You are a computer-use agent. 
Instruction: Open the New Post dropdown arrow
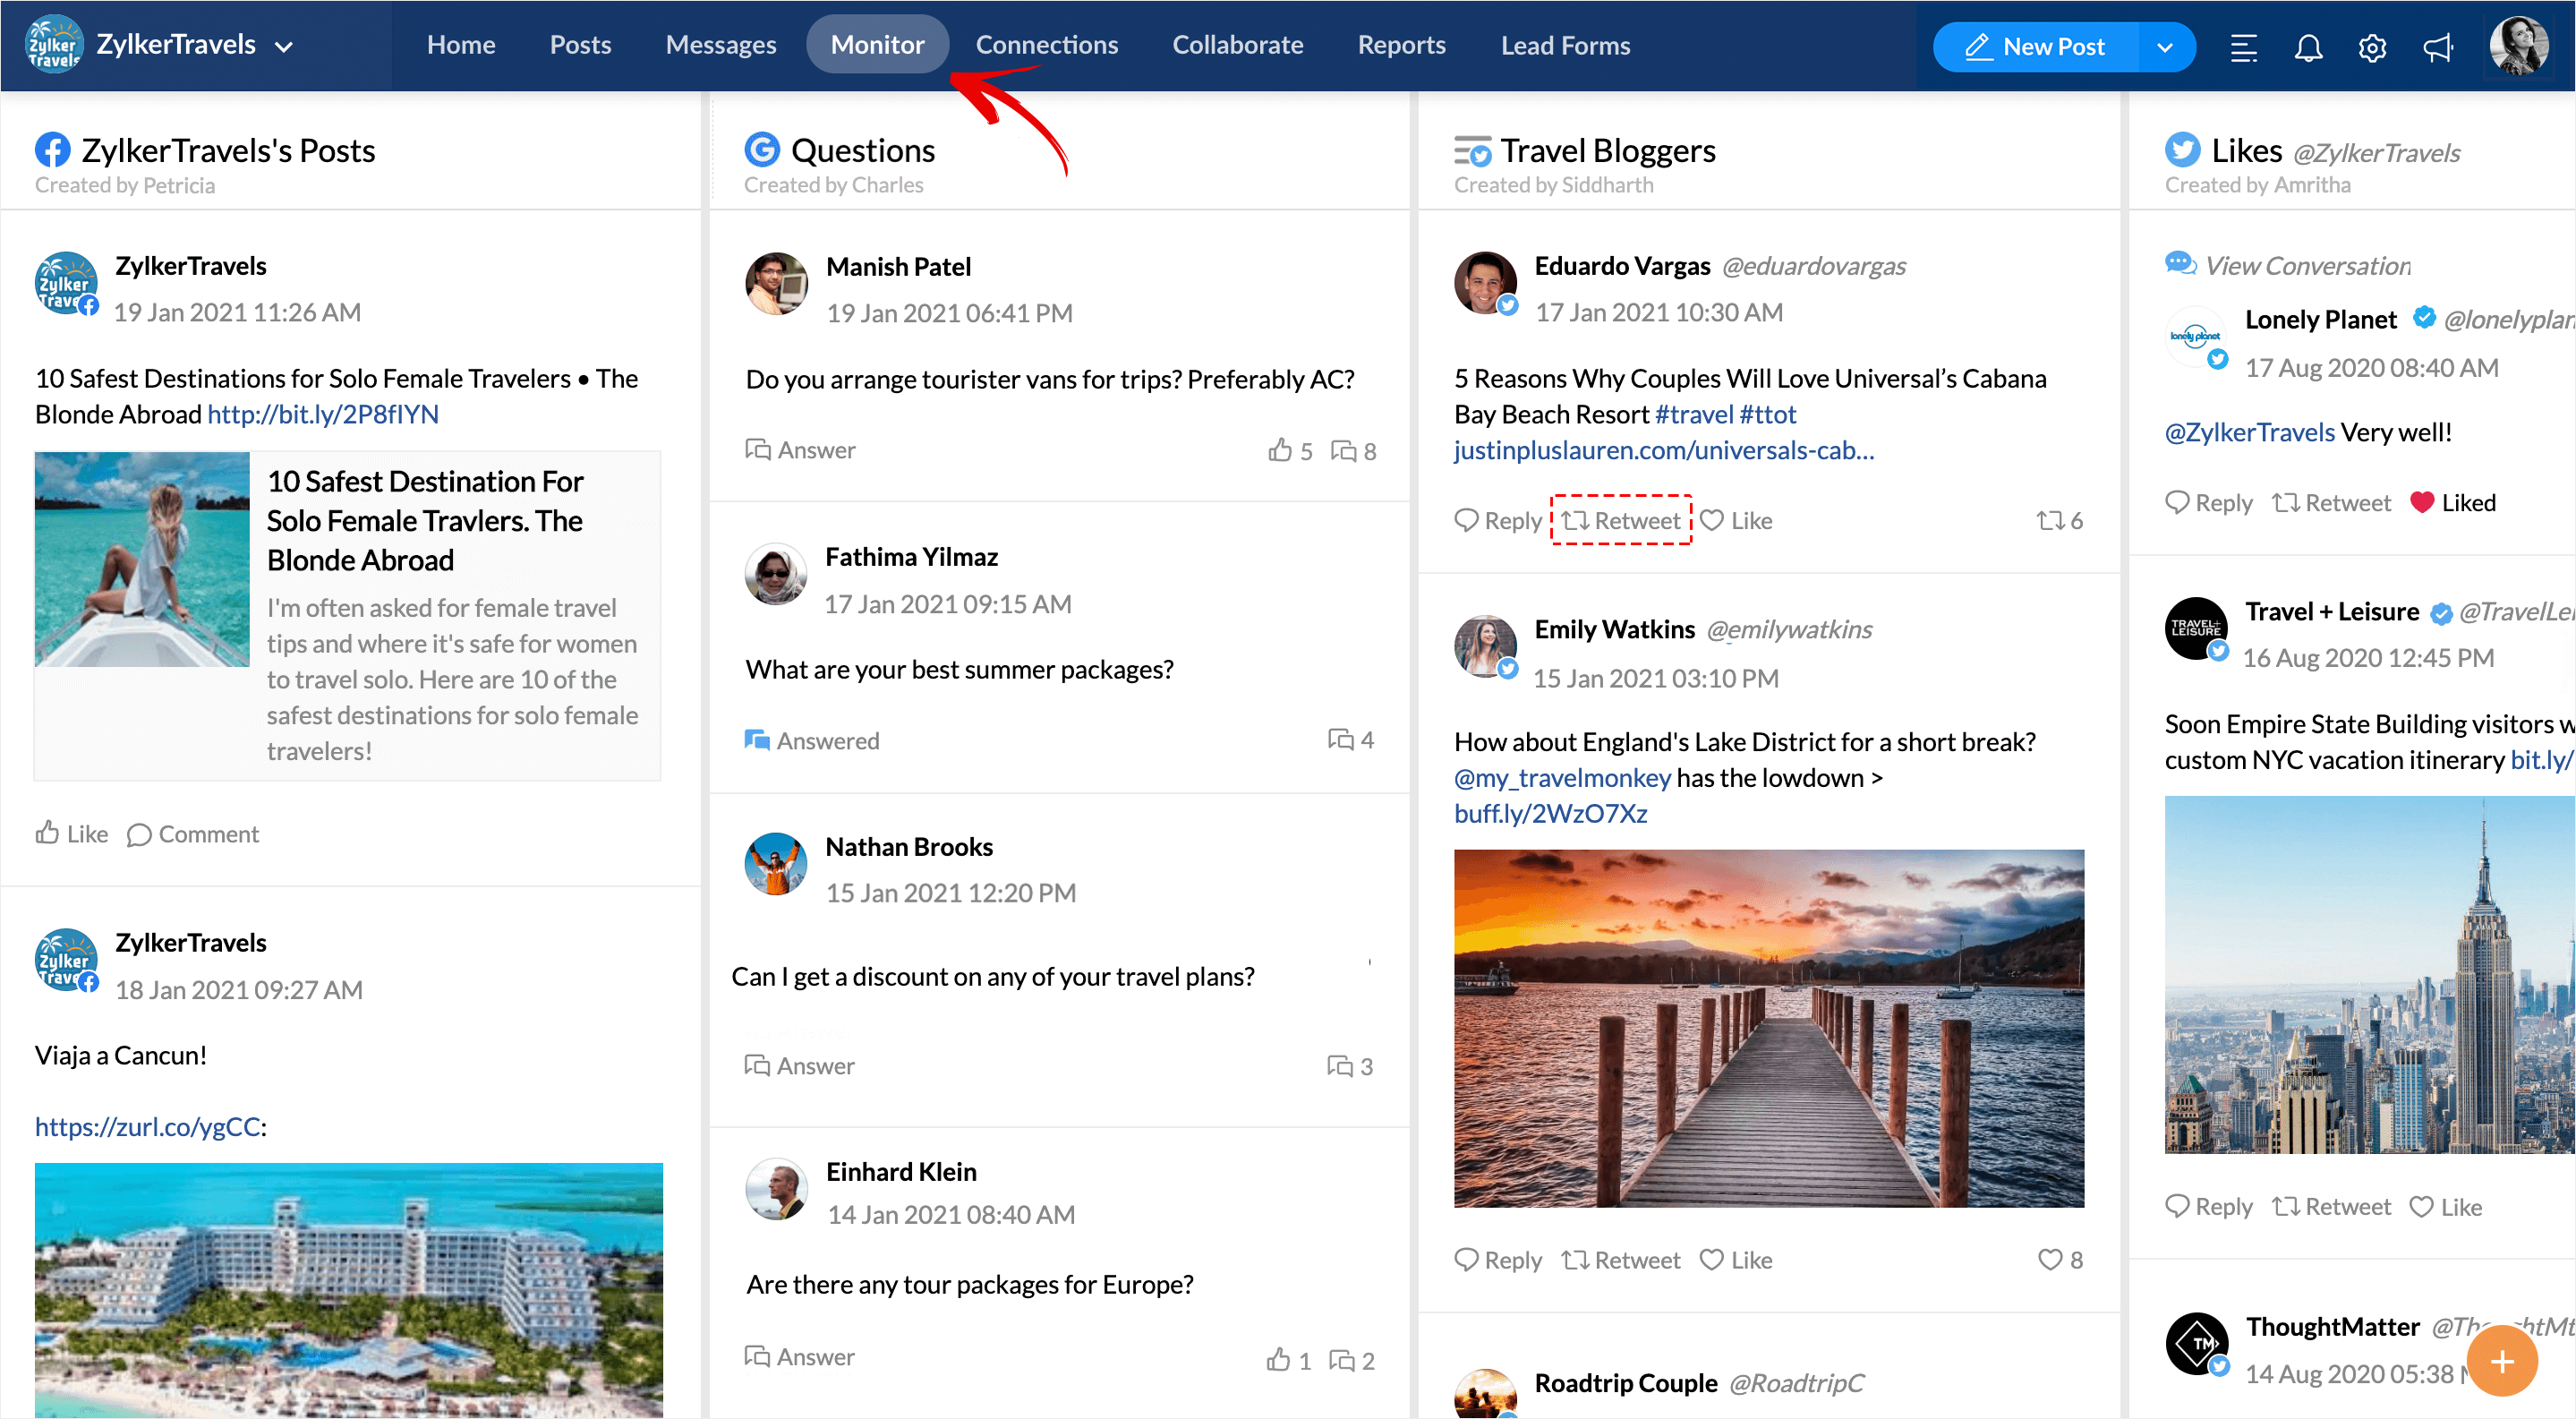tap(2165, 47)
